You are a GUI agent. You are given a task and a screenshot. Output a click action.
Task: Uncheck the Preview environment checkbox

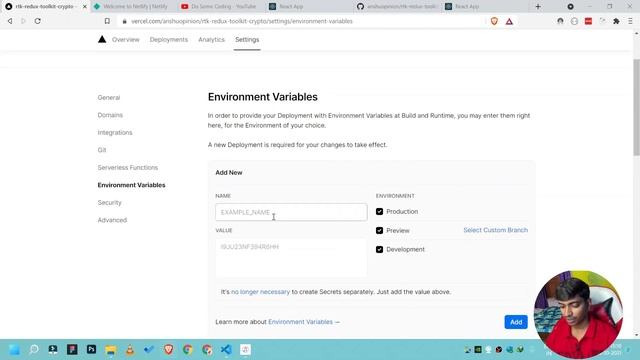[x=379, y=231]
